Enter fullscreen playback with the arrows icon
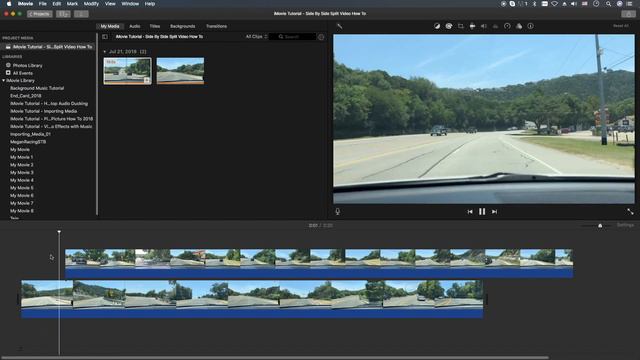Screen dimensions: 640x360 pos(630,211)
